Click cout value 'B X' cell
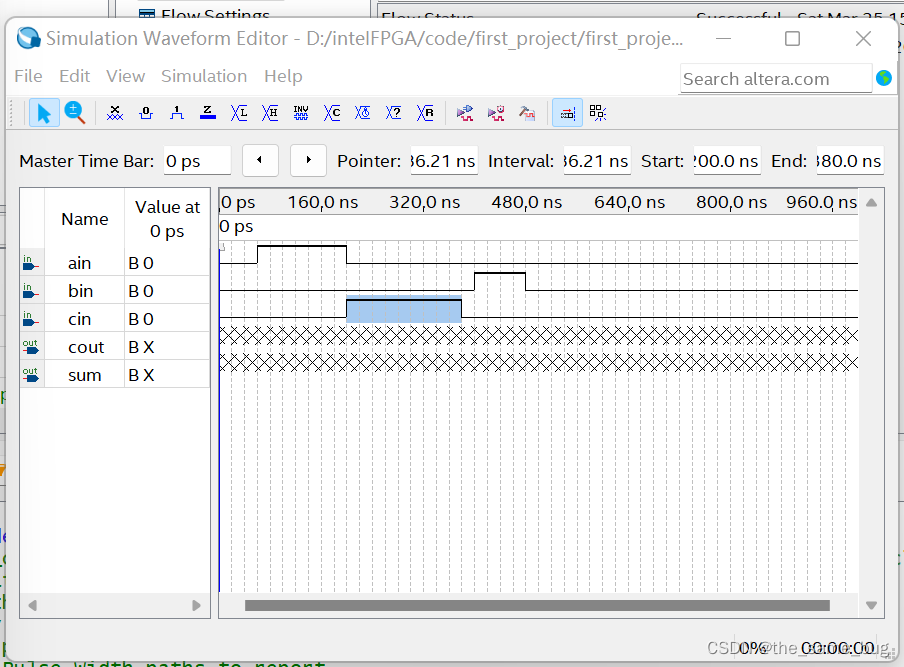 (167, 347)
